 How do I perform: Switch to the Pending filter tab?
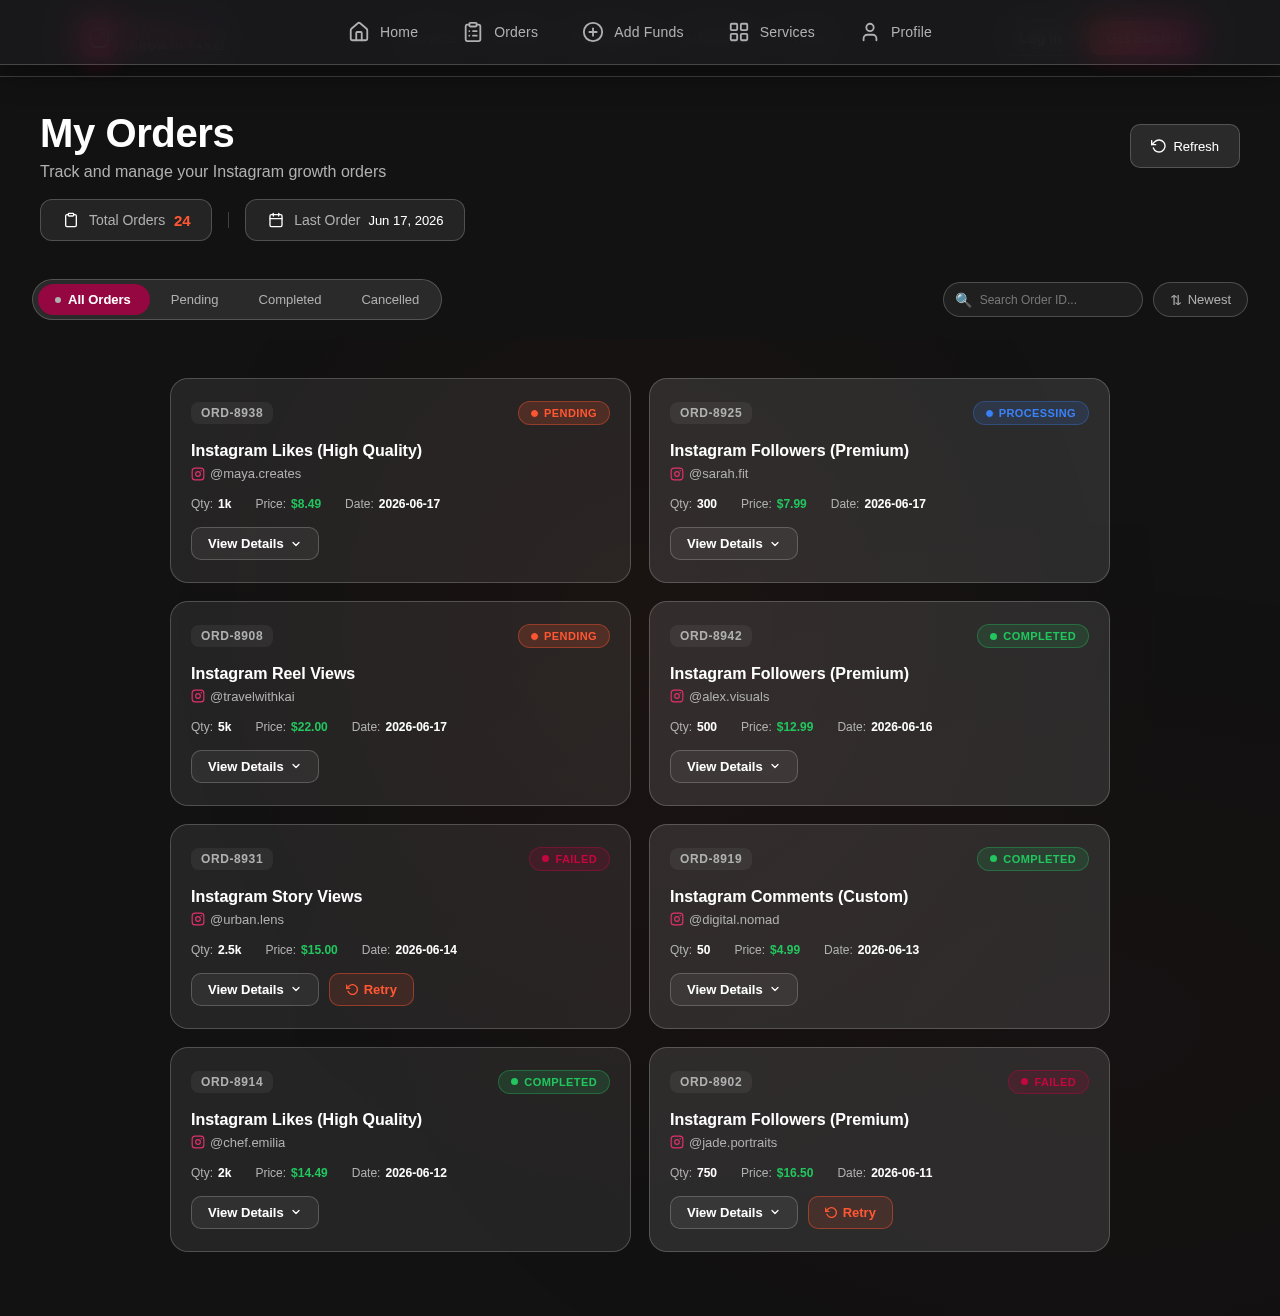195,300
